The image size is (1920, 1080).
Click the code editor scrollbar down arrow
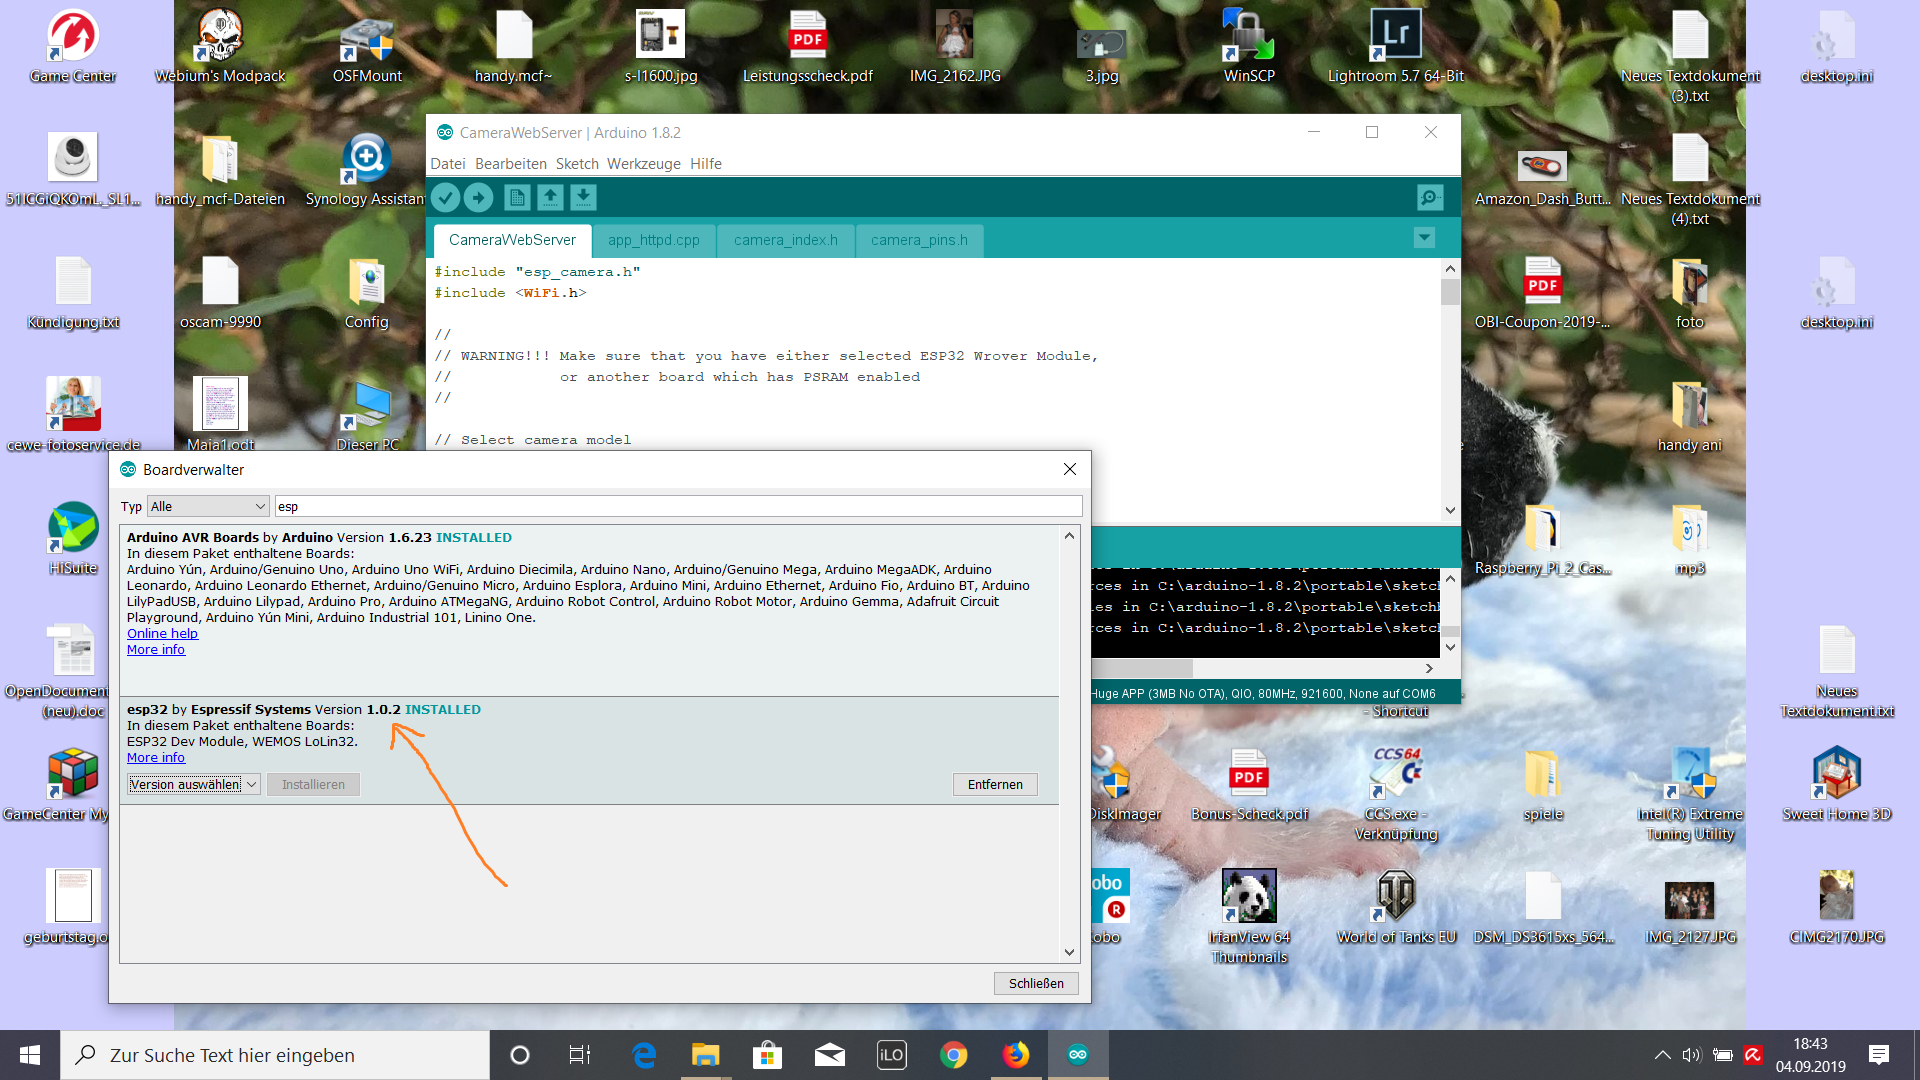pyautogui.click(x=1450, y=510)
